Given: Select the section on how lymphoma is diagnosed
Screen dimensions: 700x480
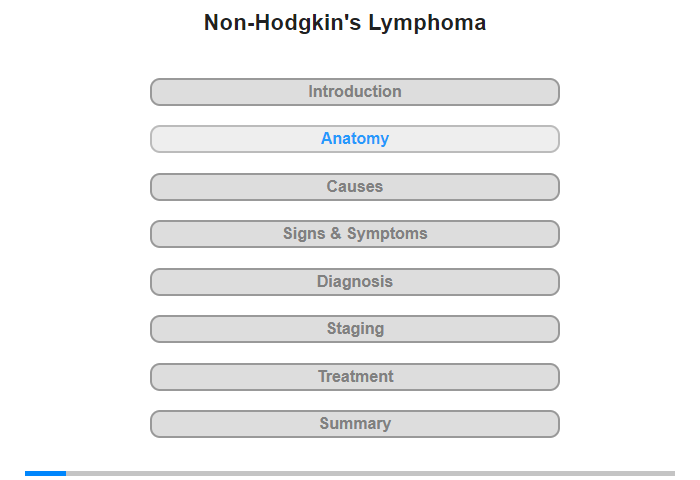Looking at the screenshot, I should click(x=354, y=282).
